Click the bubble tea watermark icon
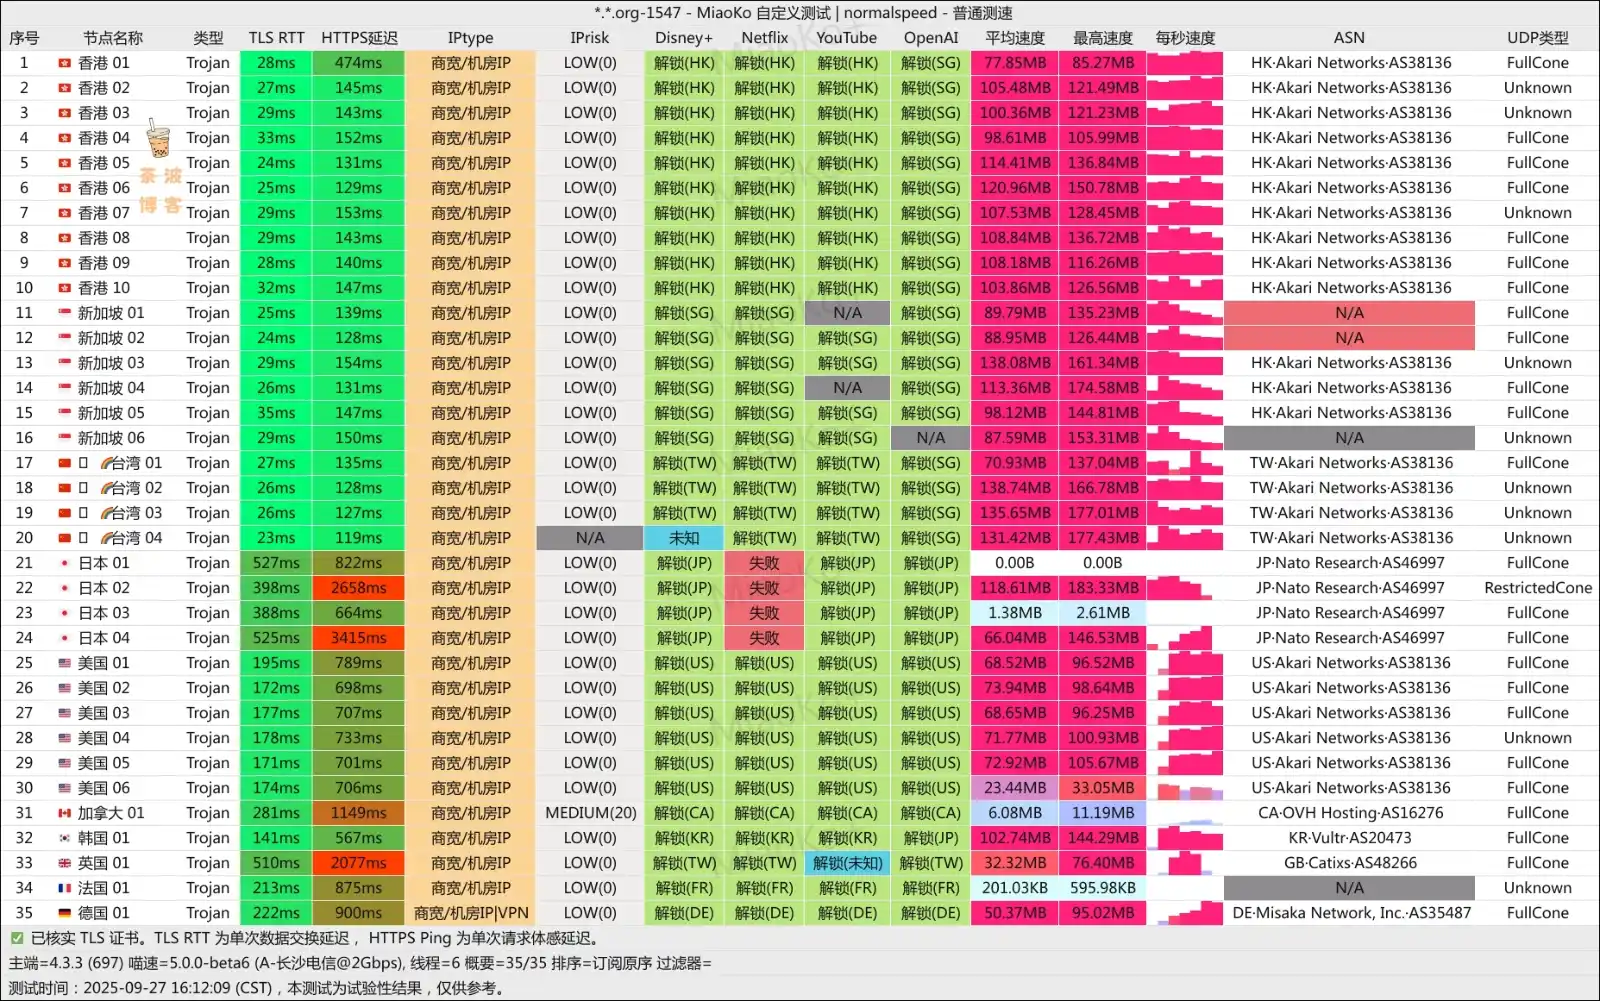The height and width of the screenshot is (1001, 1600). (158, 138)
